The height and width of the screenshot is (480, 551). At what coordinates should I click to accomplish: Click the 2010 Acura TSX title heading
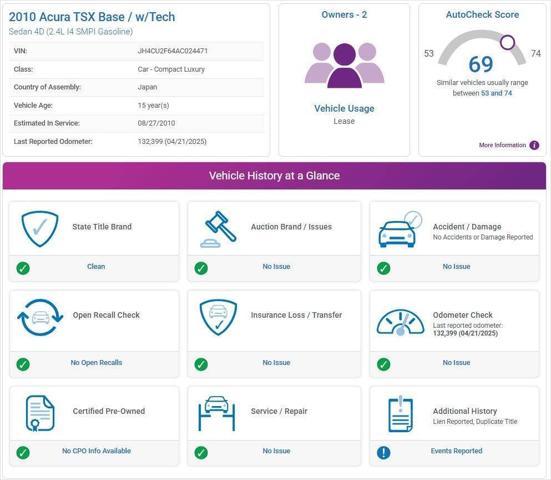(92, 17)
